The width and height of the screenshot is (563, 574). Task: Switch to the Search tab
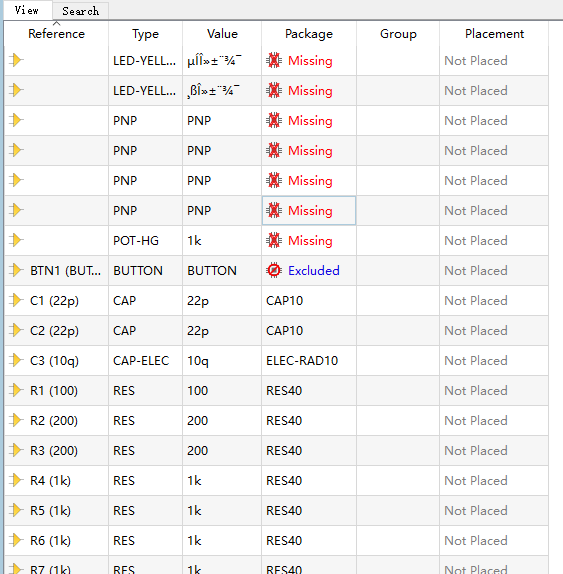click(81, 11)
